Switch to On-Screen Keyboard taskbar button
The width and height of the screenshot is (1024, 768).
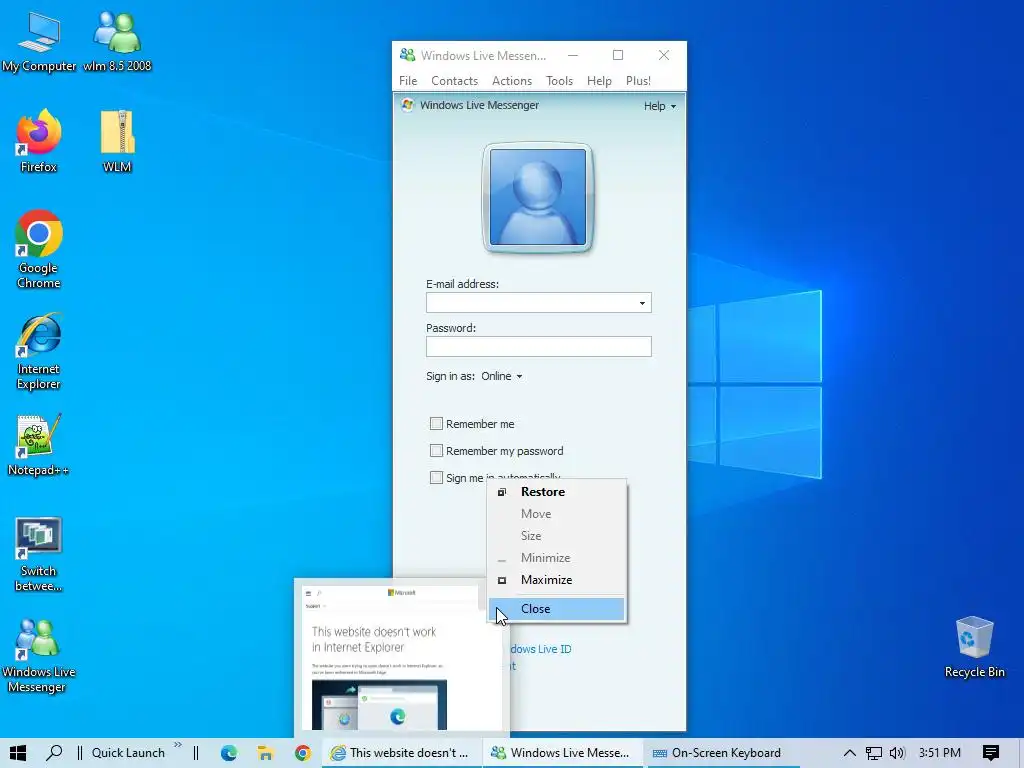pyautogui.click(x=720, y=753)
